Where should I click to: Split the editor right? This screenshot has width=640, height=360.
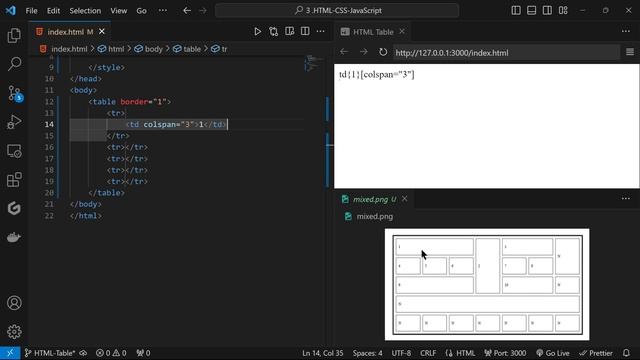tap(305, 31)
